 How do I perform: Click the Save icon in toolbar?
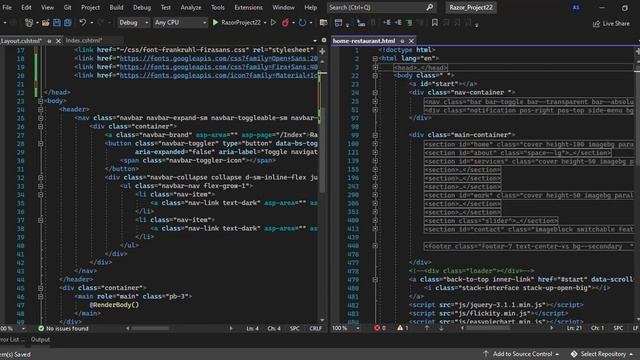click(57, 23)
